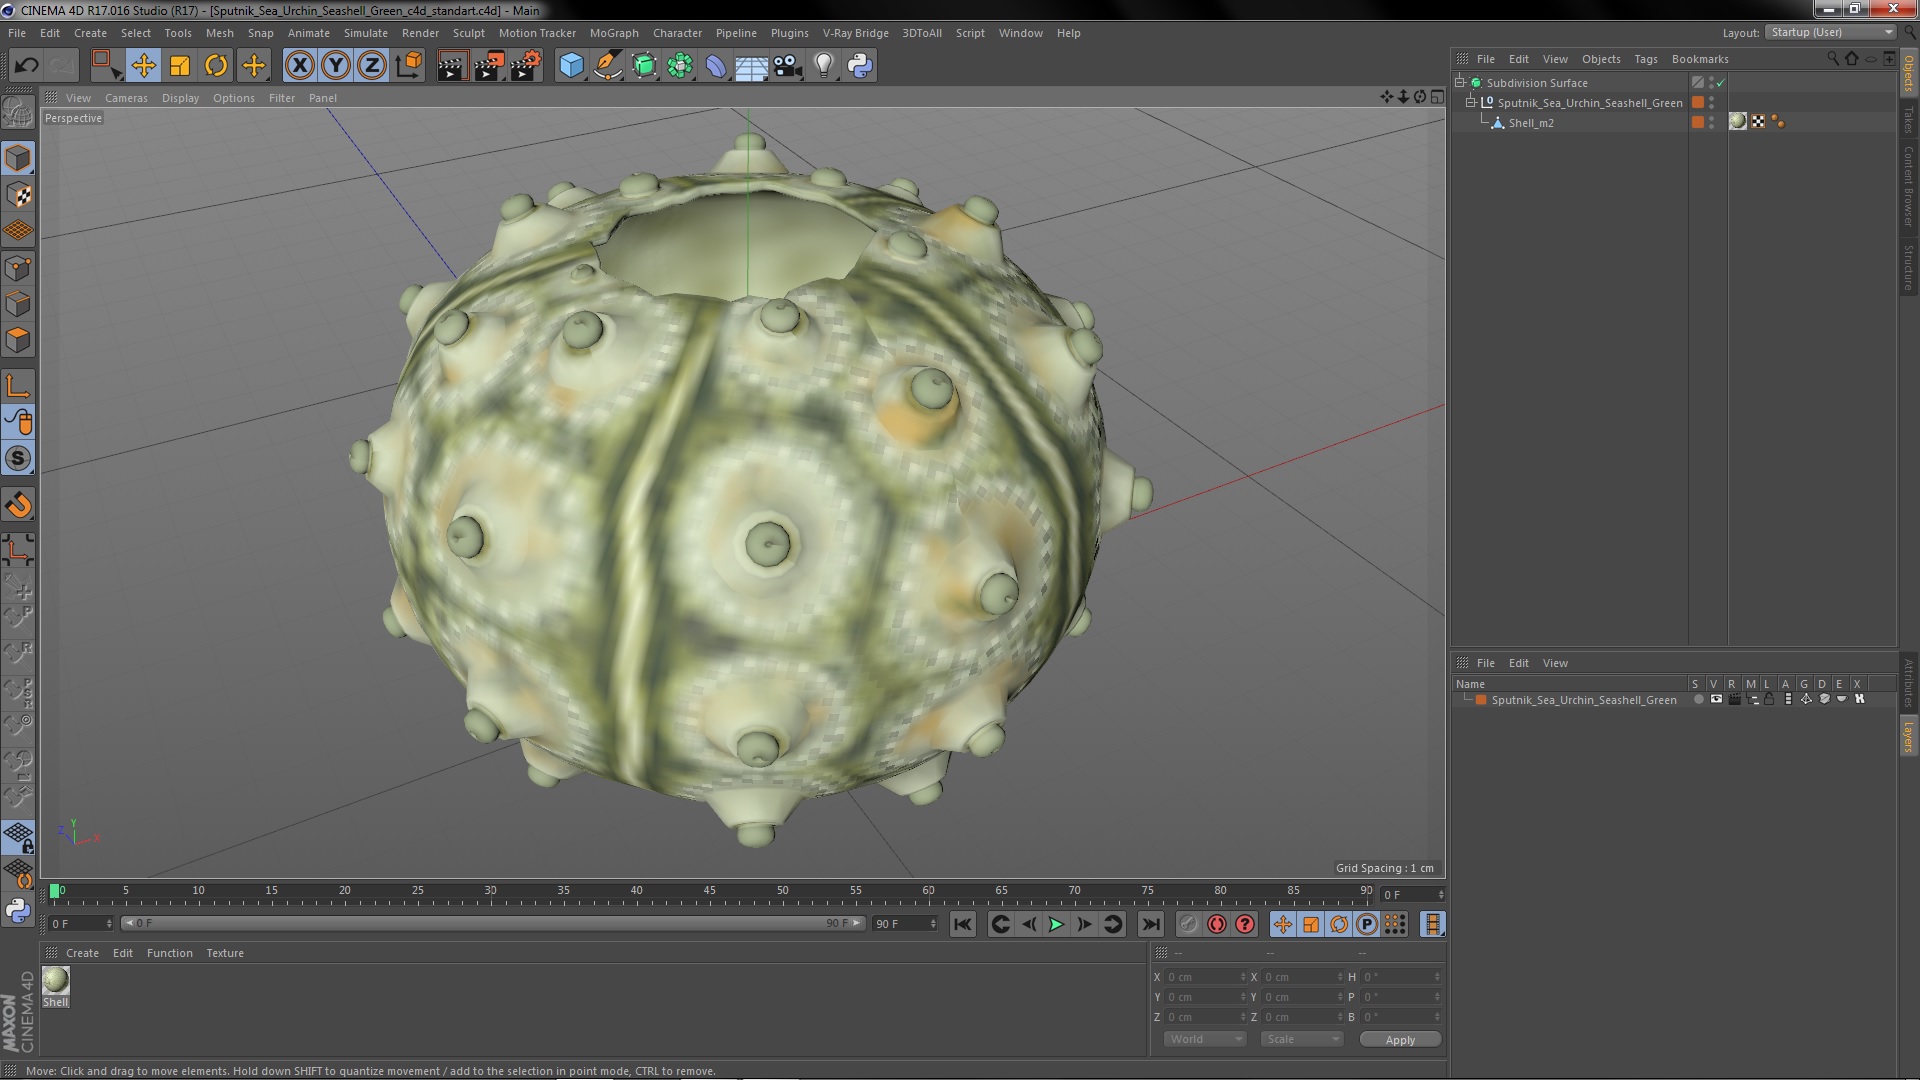Open the Scale mode dropdown
1920x1080 pixels.
pos(1301,1039)
